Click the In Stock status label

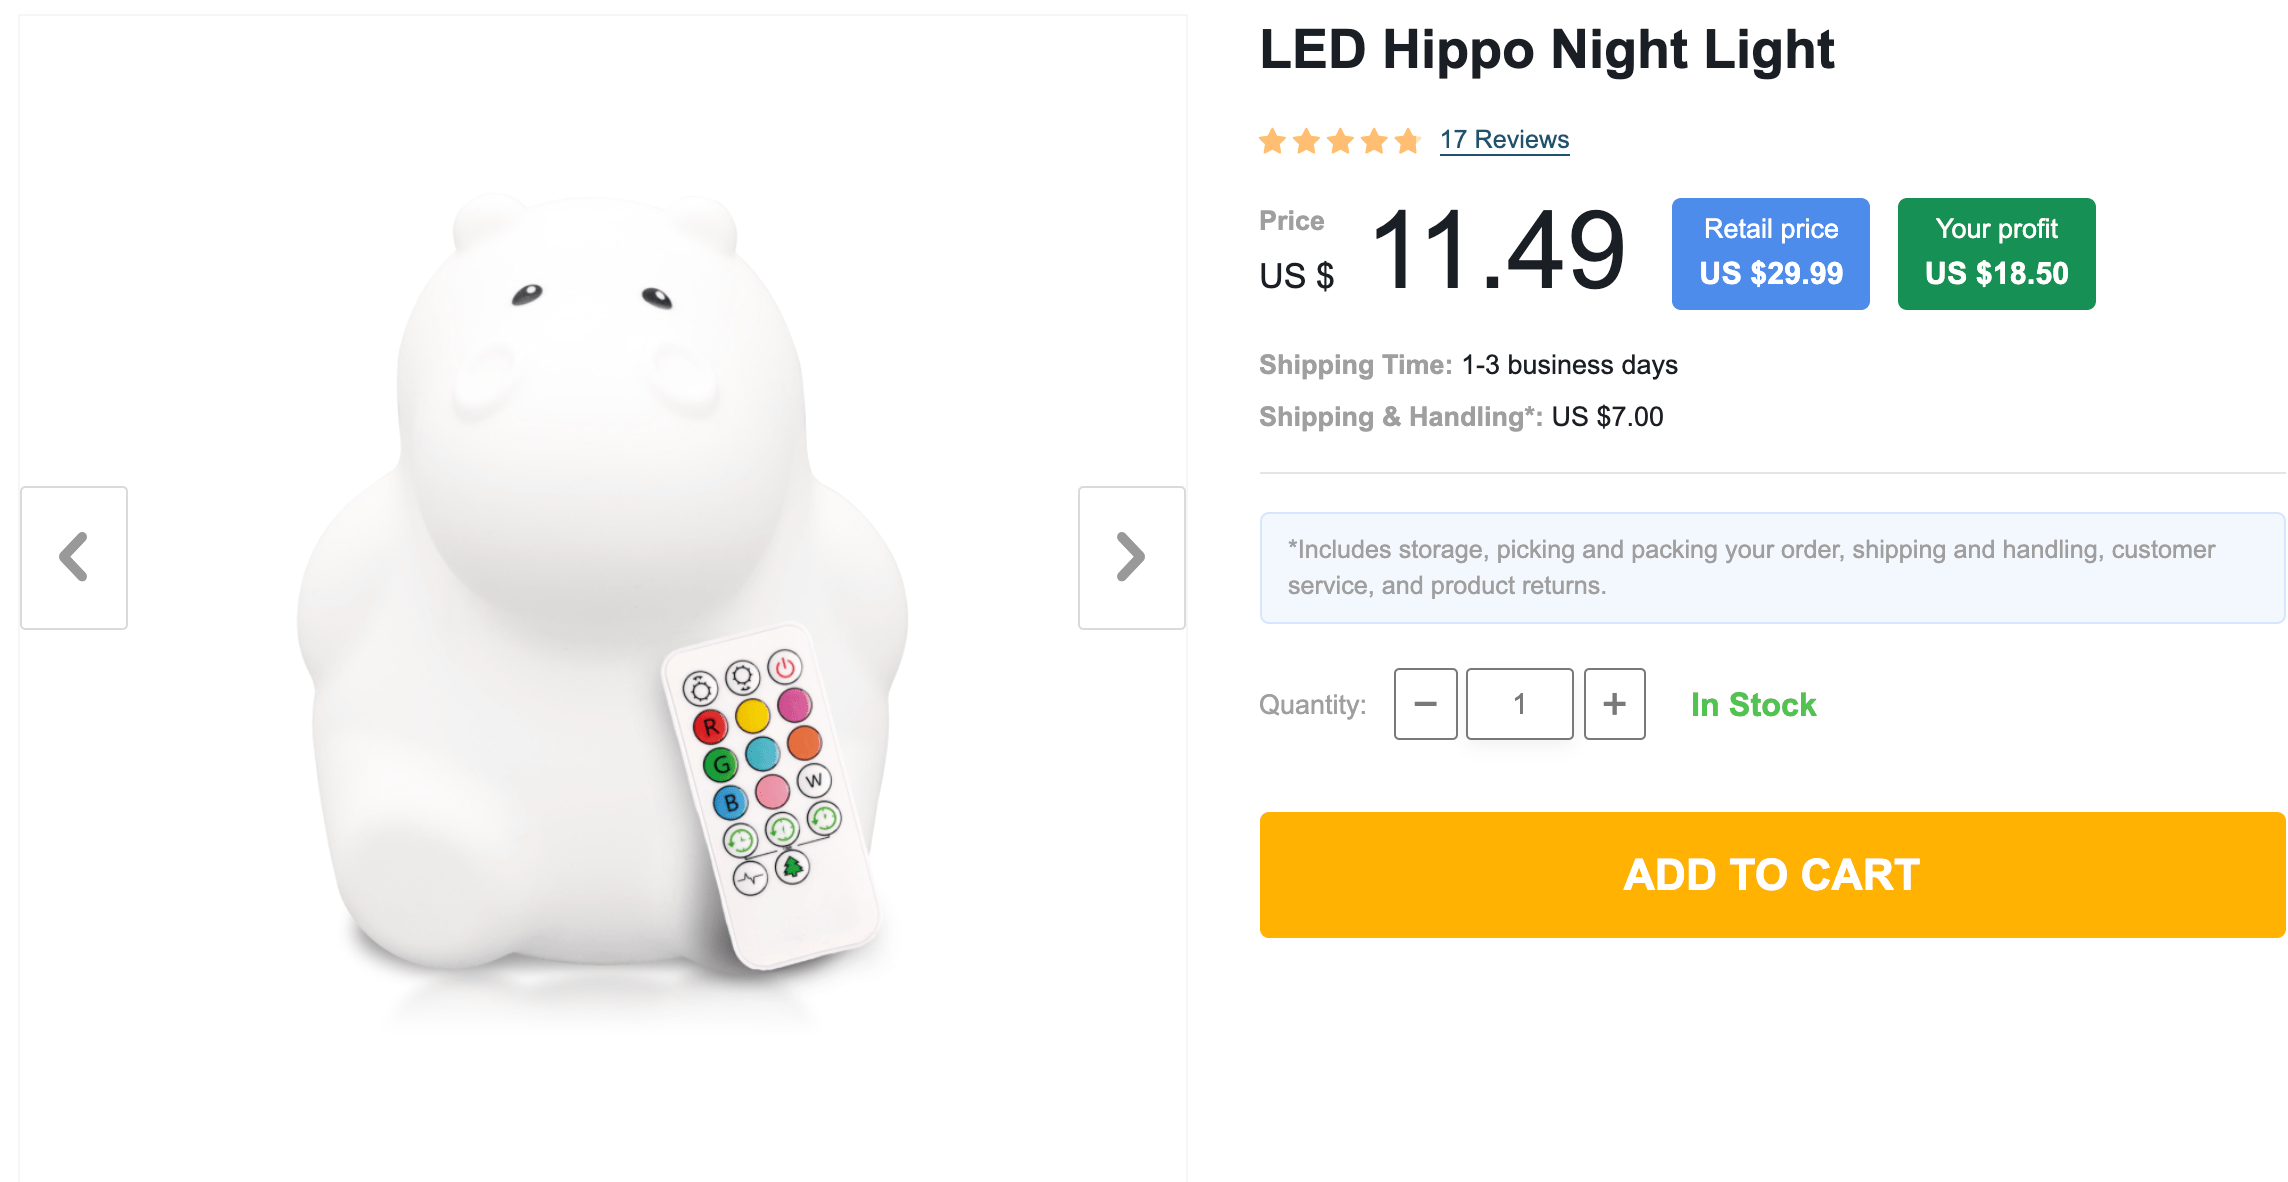(x=1753, y=705)
